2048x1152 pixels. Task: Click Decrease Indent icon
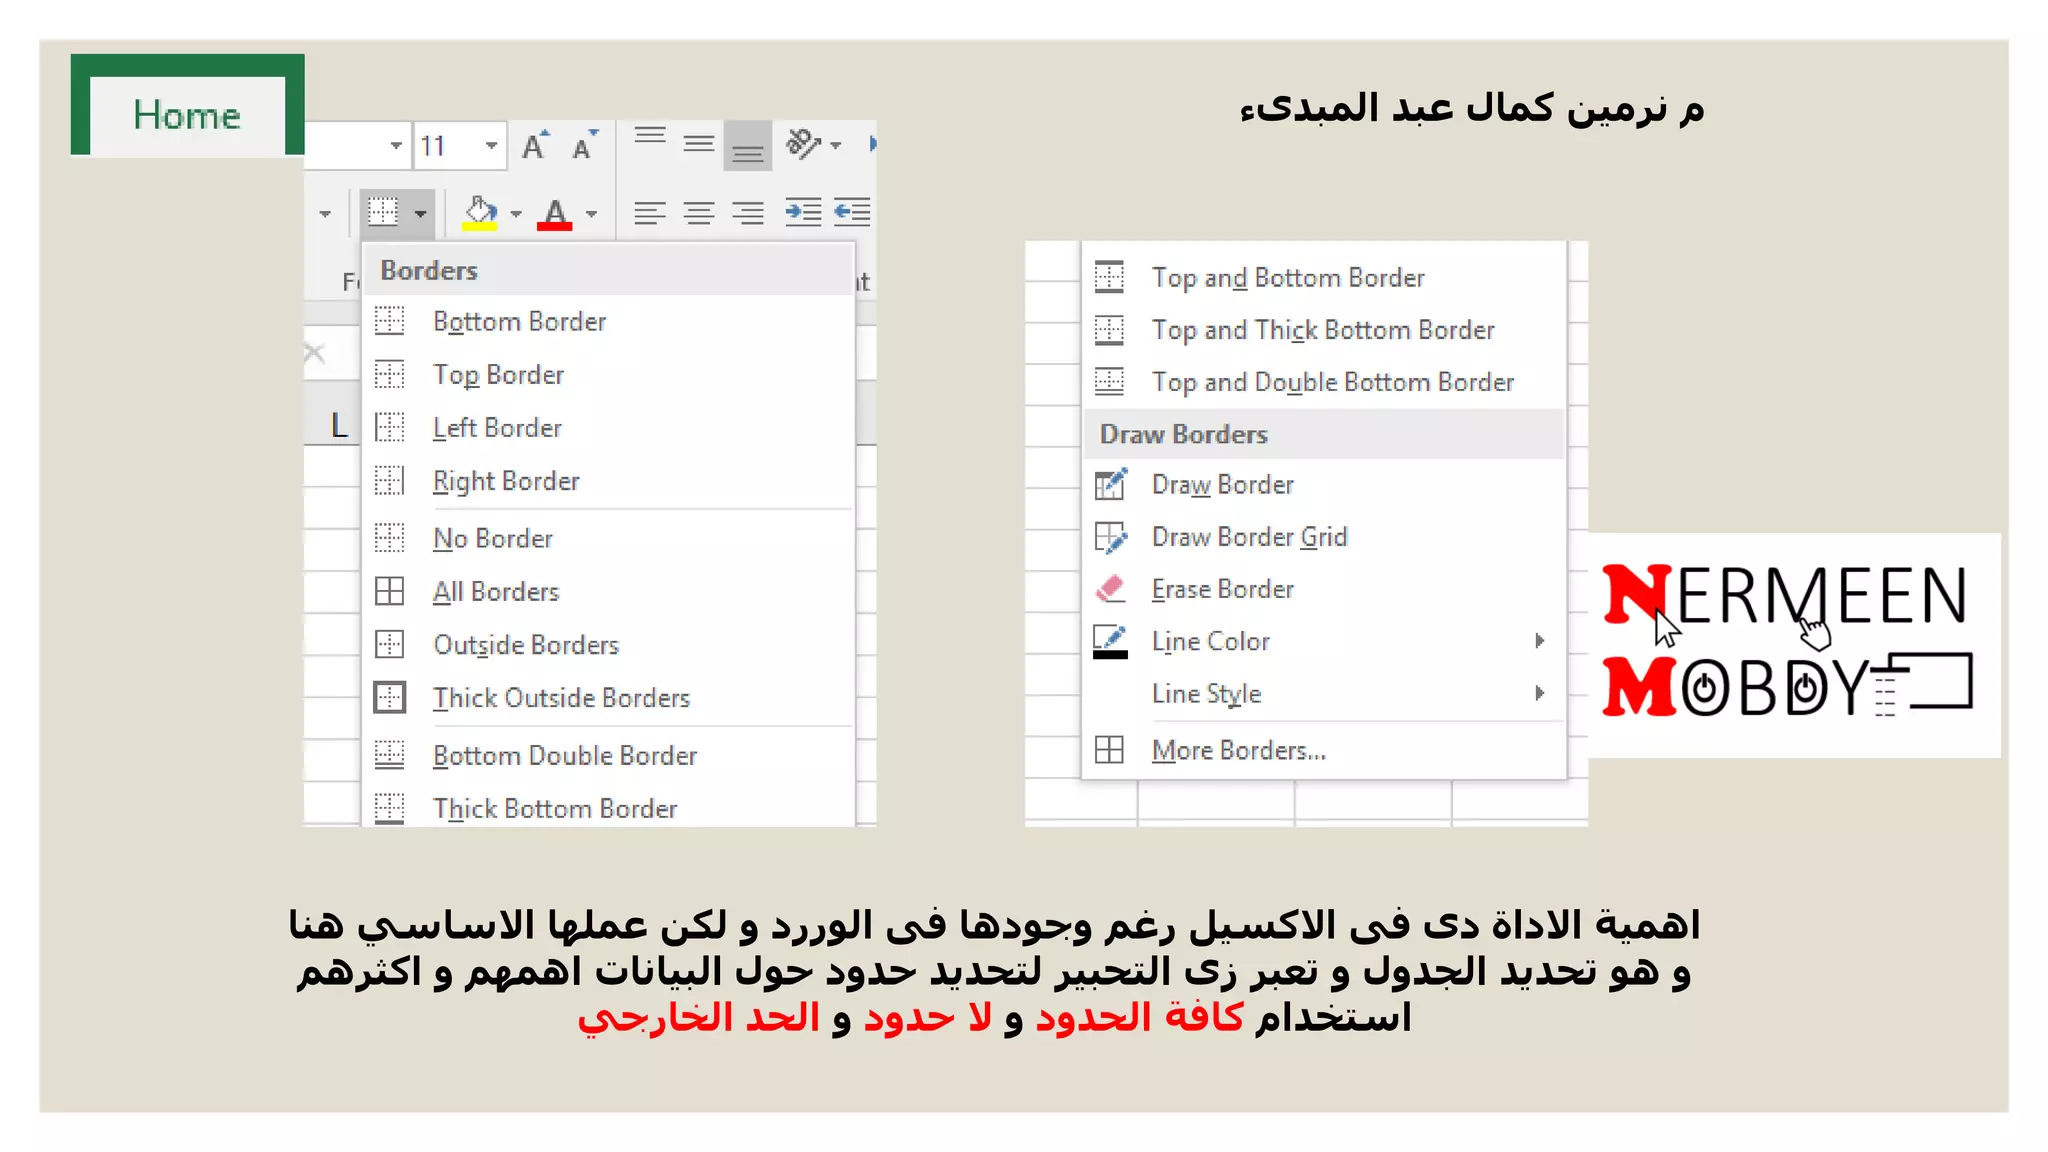[x=804, y=212]
